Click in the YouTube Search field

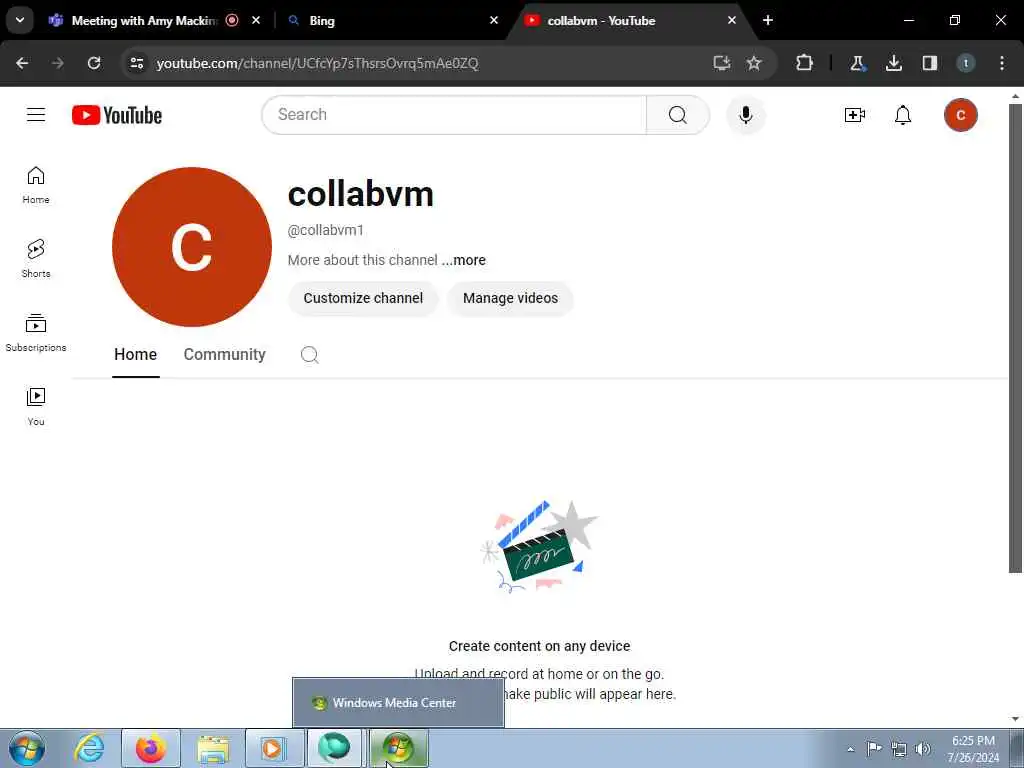click(455, 115)
